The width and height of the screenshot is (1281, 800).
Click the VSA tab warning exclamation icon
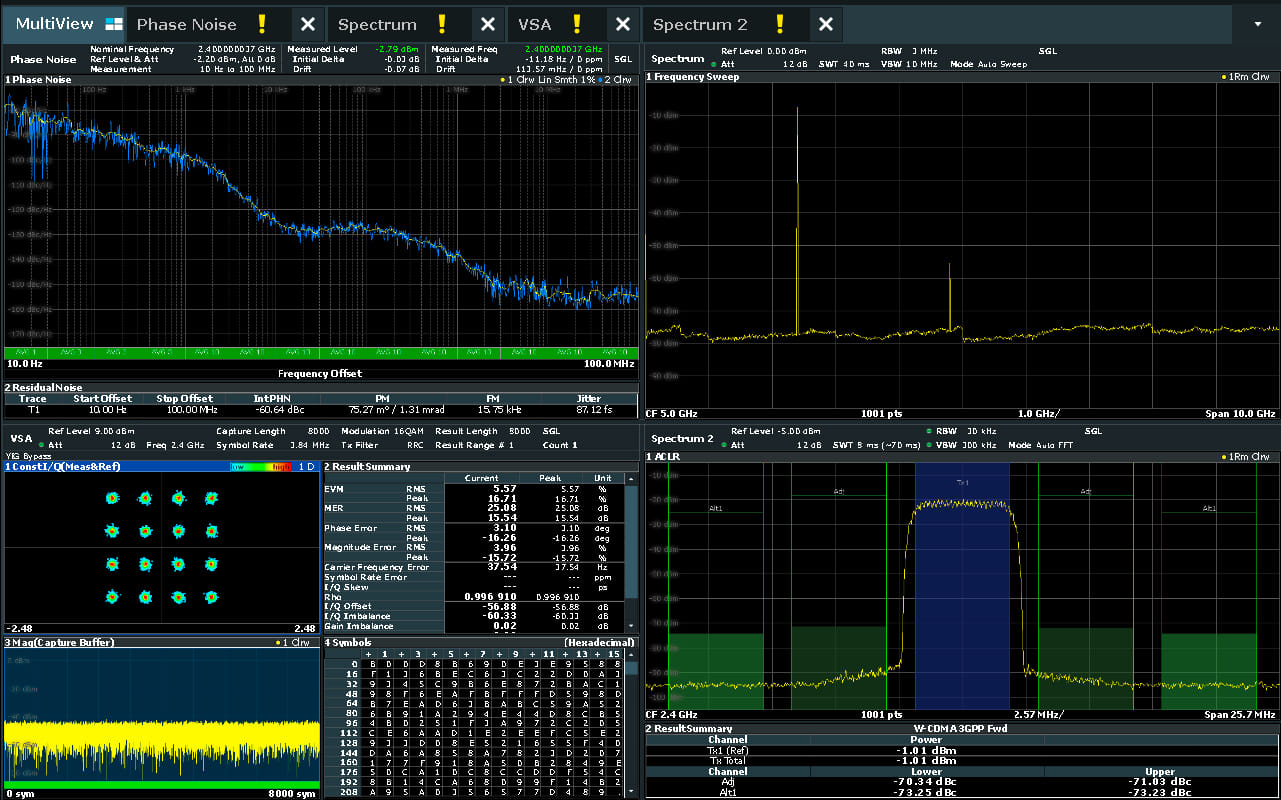pyautogui.click(x=577, y=24)
